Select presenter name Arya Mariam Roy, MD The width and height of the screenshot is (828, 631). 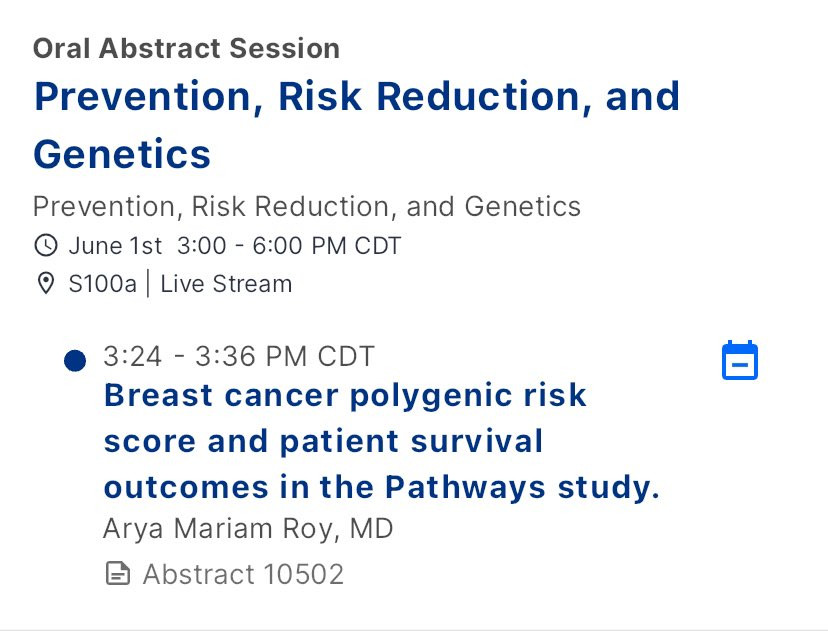[x=248, y=529]
